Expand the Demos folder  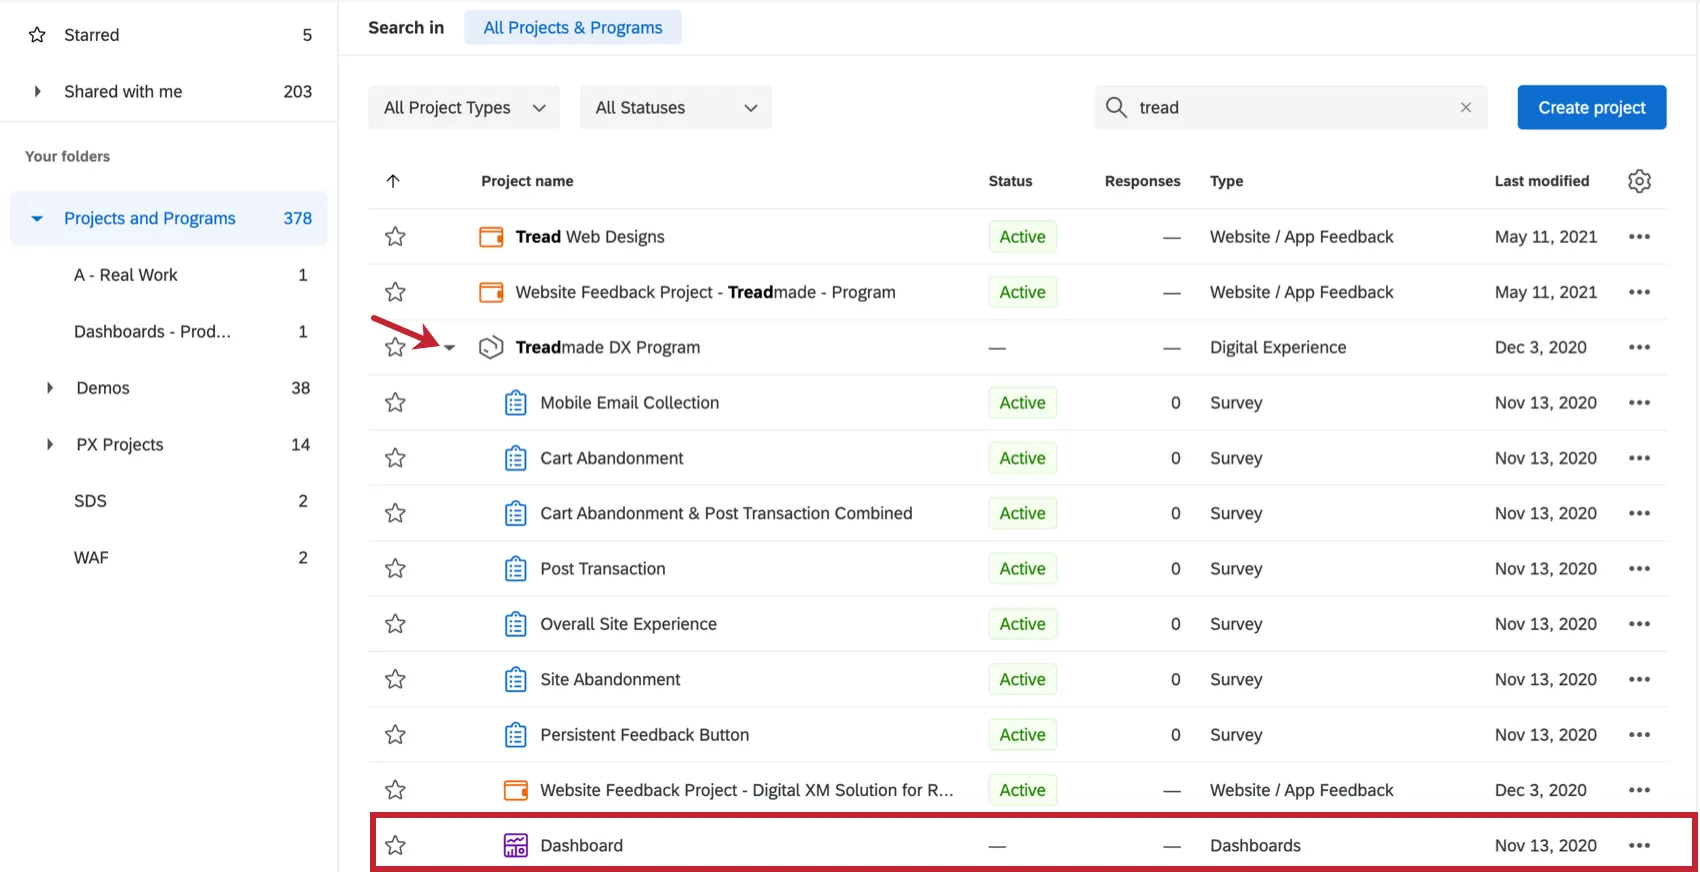pyautogui.click(x=50, y=388)
